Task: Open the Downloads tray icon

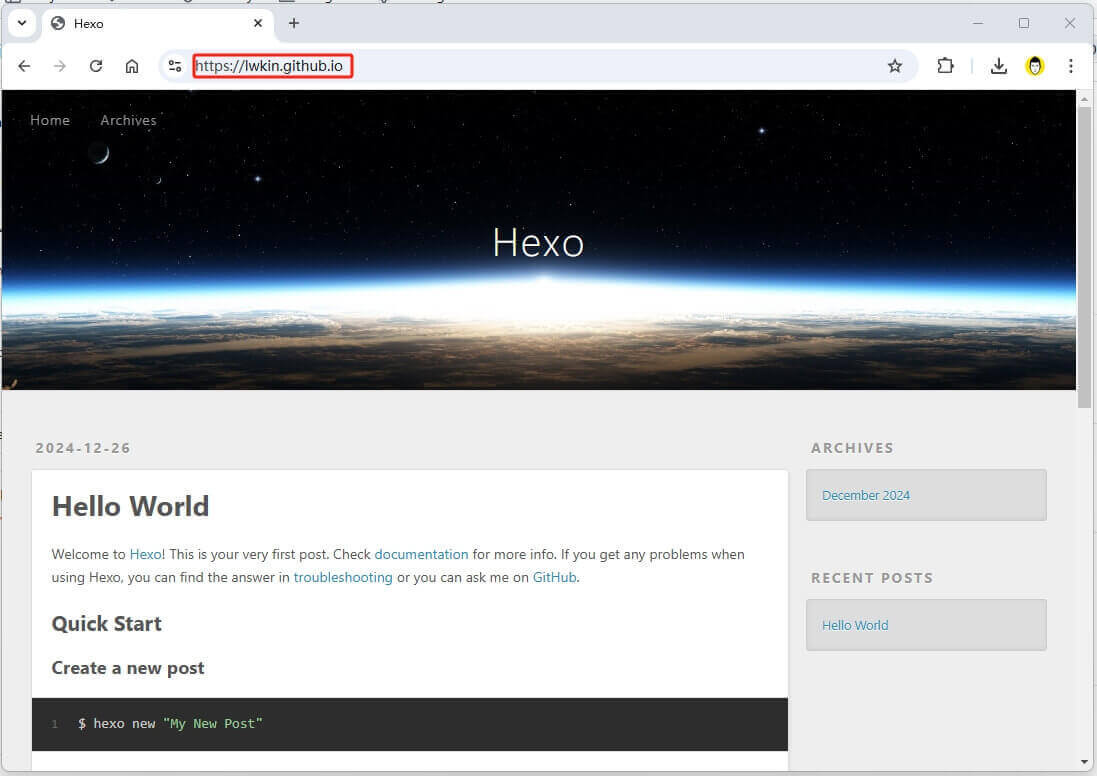Action: (998, 66)
